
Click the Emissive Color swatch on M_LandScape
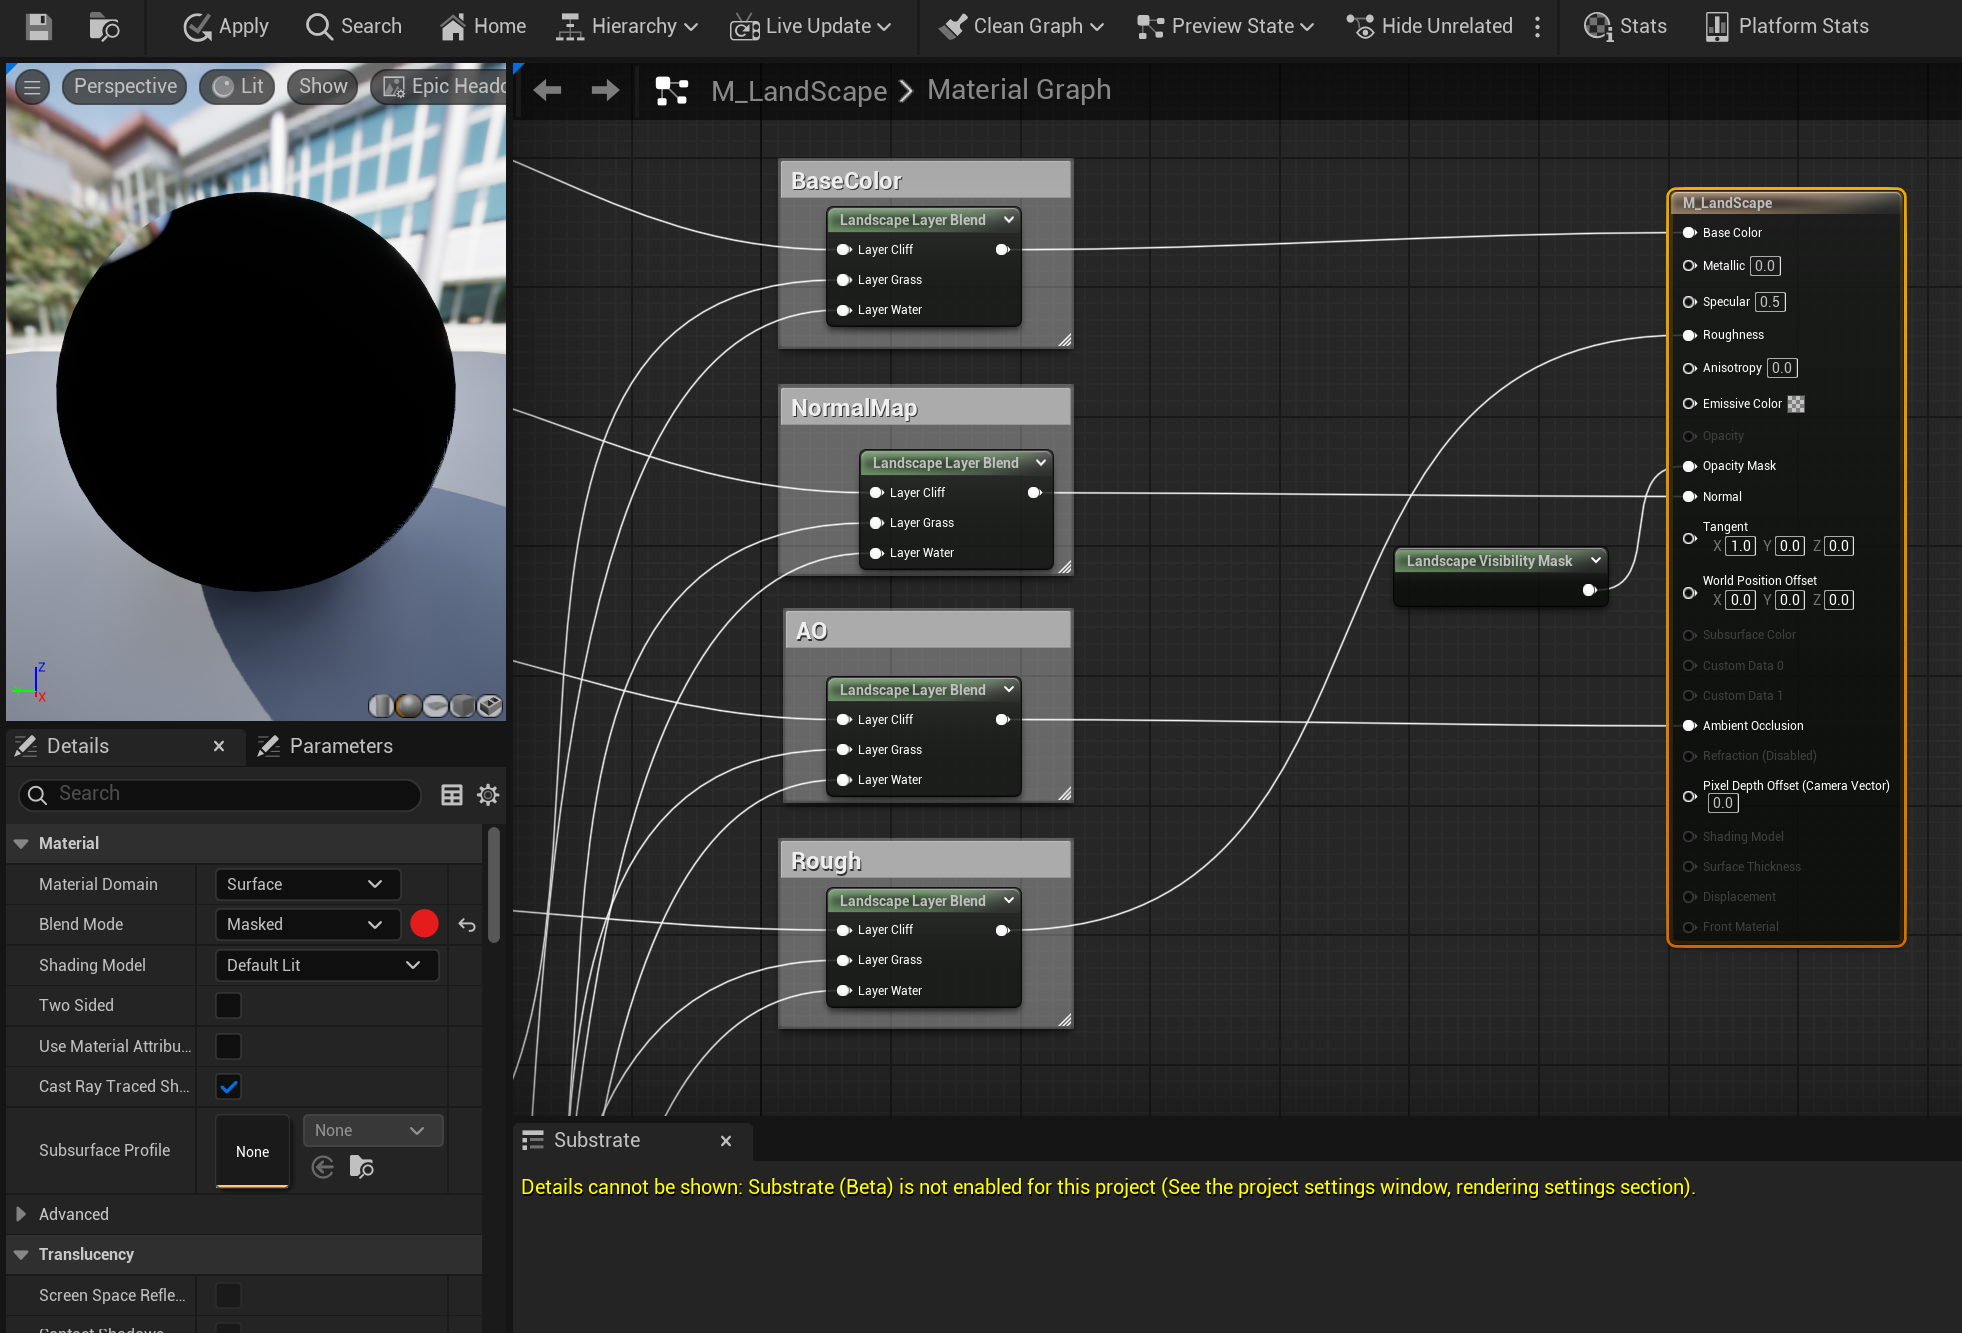coord(1796,404)
